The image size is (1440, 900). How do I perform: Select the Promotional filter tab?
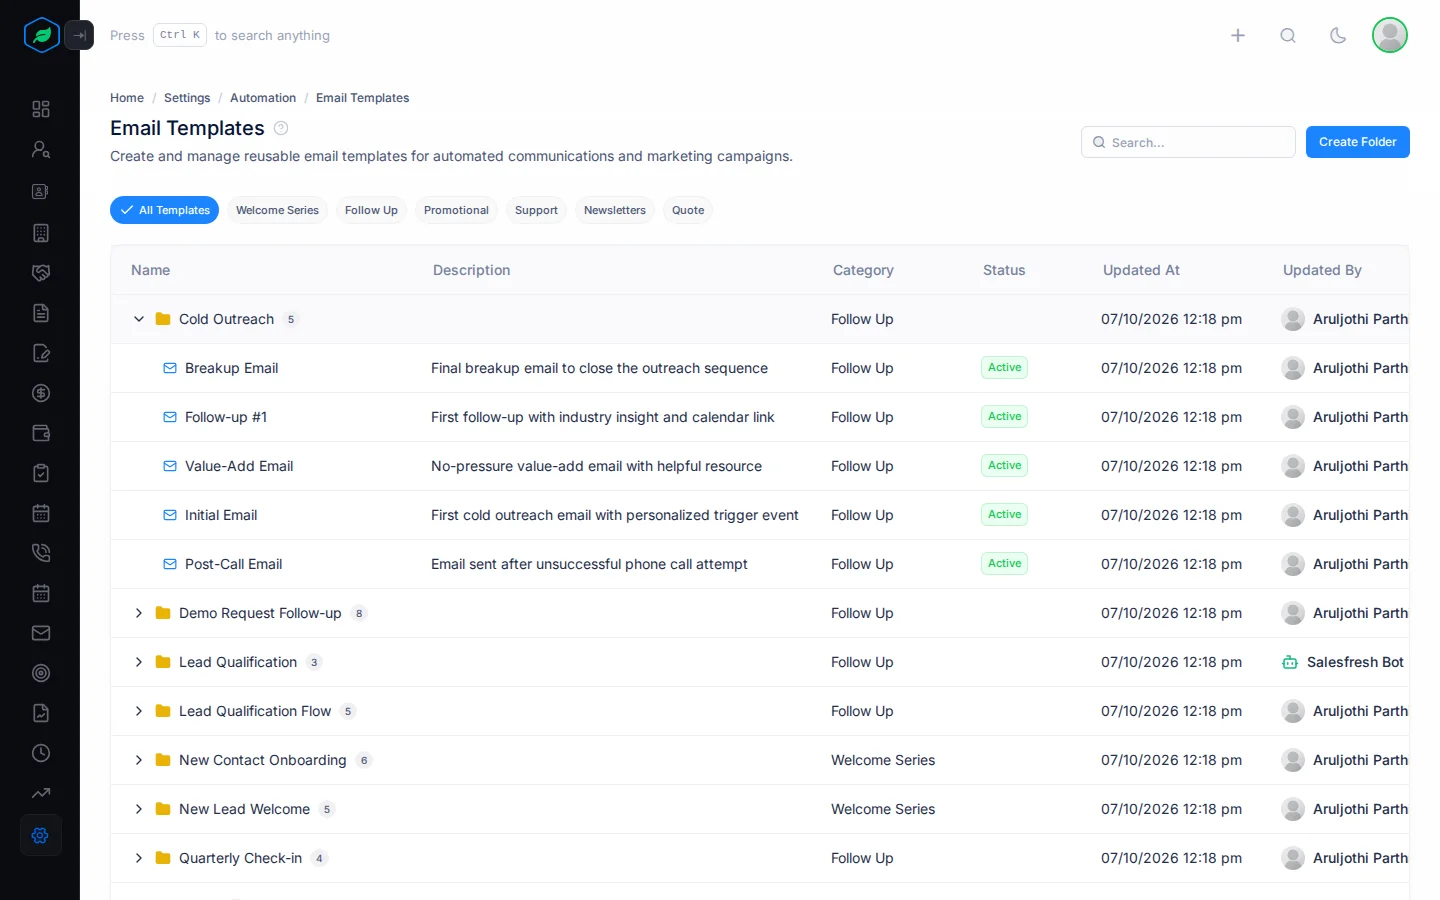click(456, 210)
